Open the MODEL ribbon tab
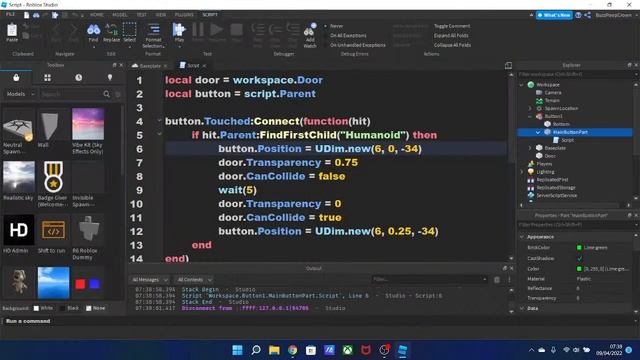 coord(120,15)
